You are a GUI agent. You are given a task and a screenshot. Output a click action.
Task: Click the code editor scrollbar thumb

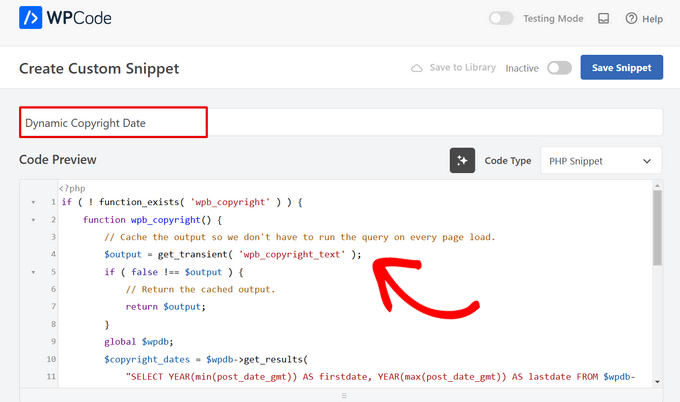point(657,228)
